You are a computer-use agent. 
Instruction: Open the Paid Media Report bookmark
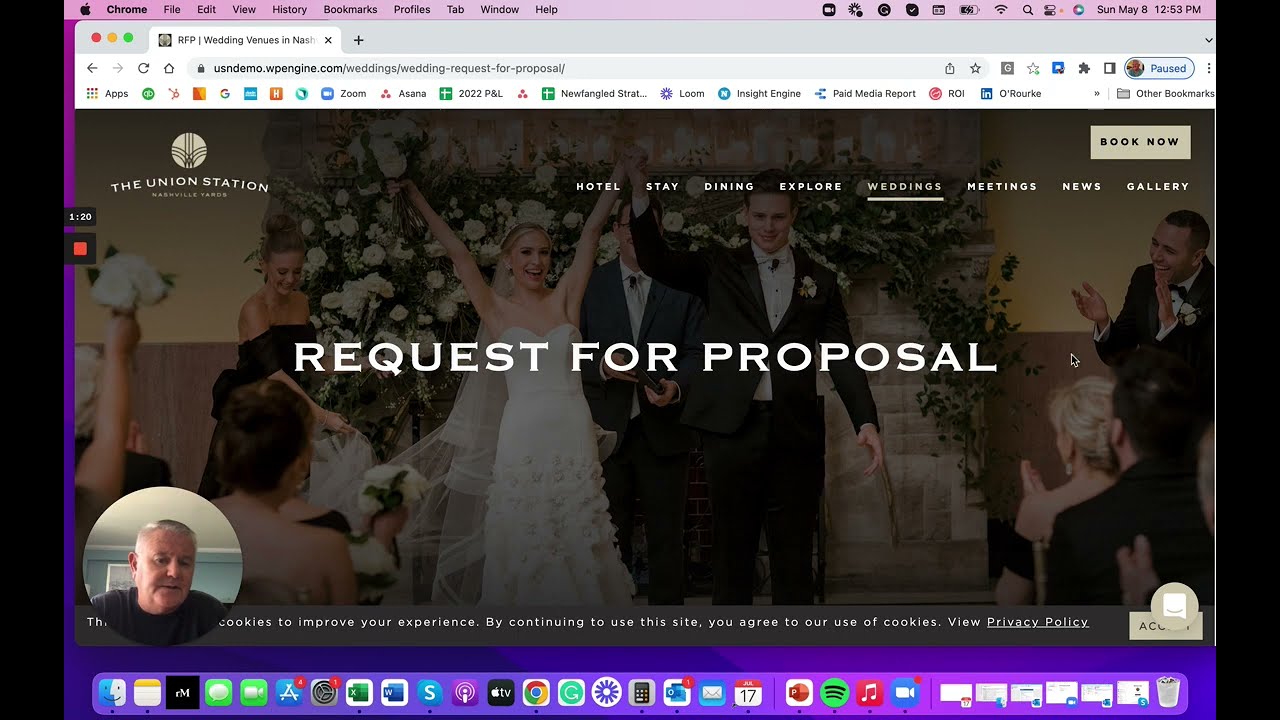(x=865, y=94)
